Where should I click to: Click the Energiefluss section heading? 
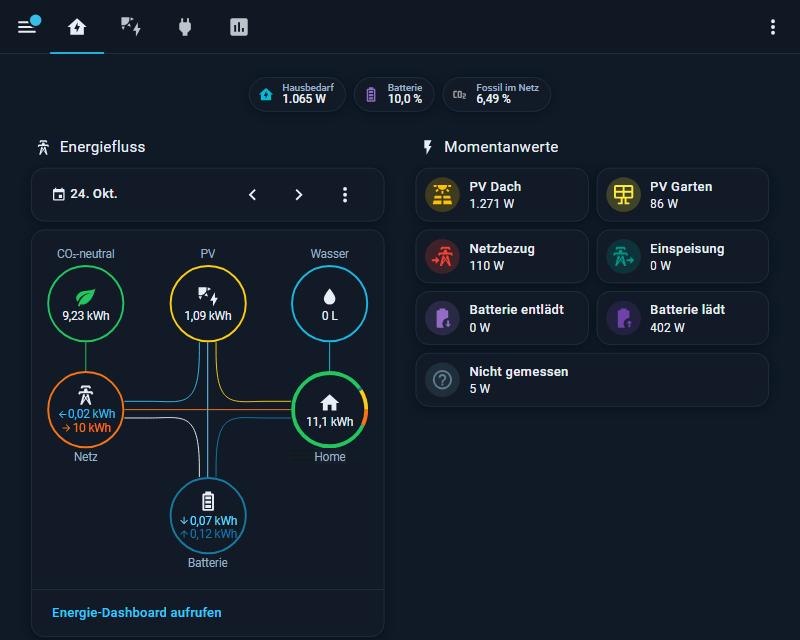pos(103,147)
